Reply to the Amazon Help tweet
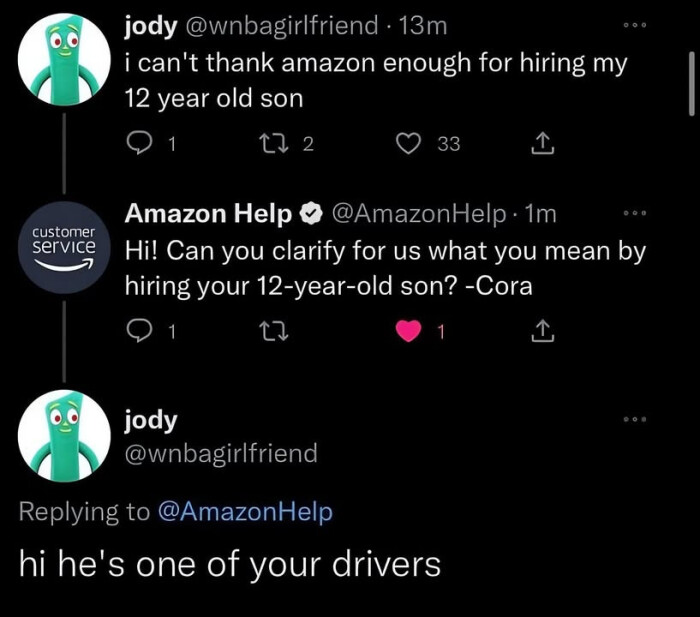This screenshot has width=700, height=617. coord(139,331)
